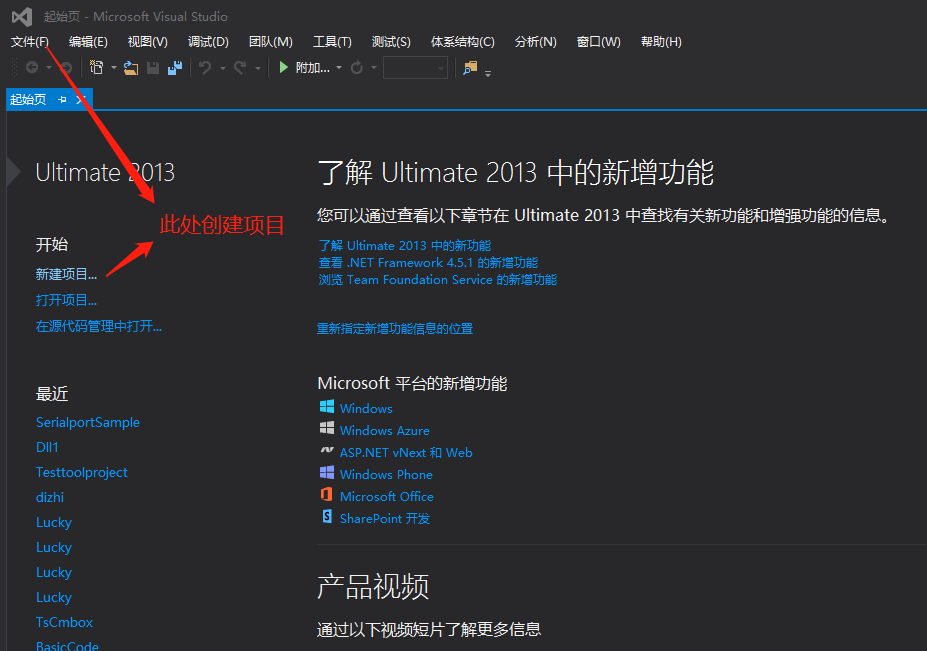Screen dimensions: 927x651
Task: Pin the 起始页 tab with pin icon
Action: (x=62, y=99)
